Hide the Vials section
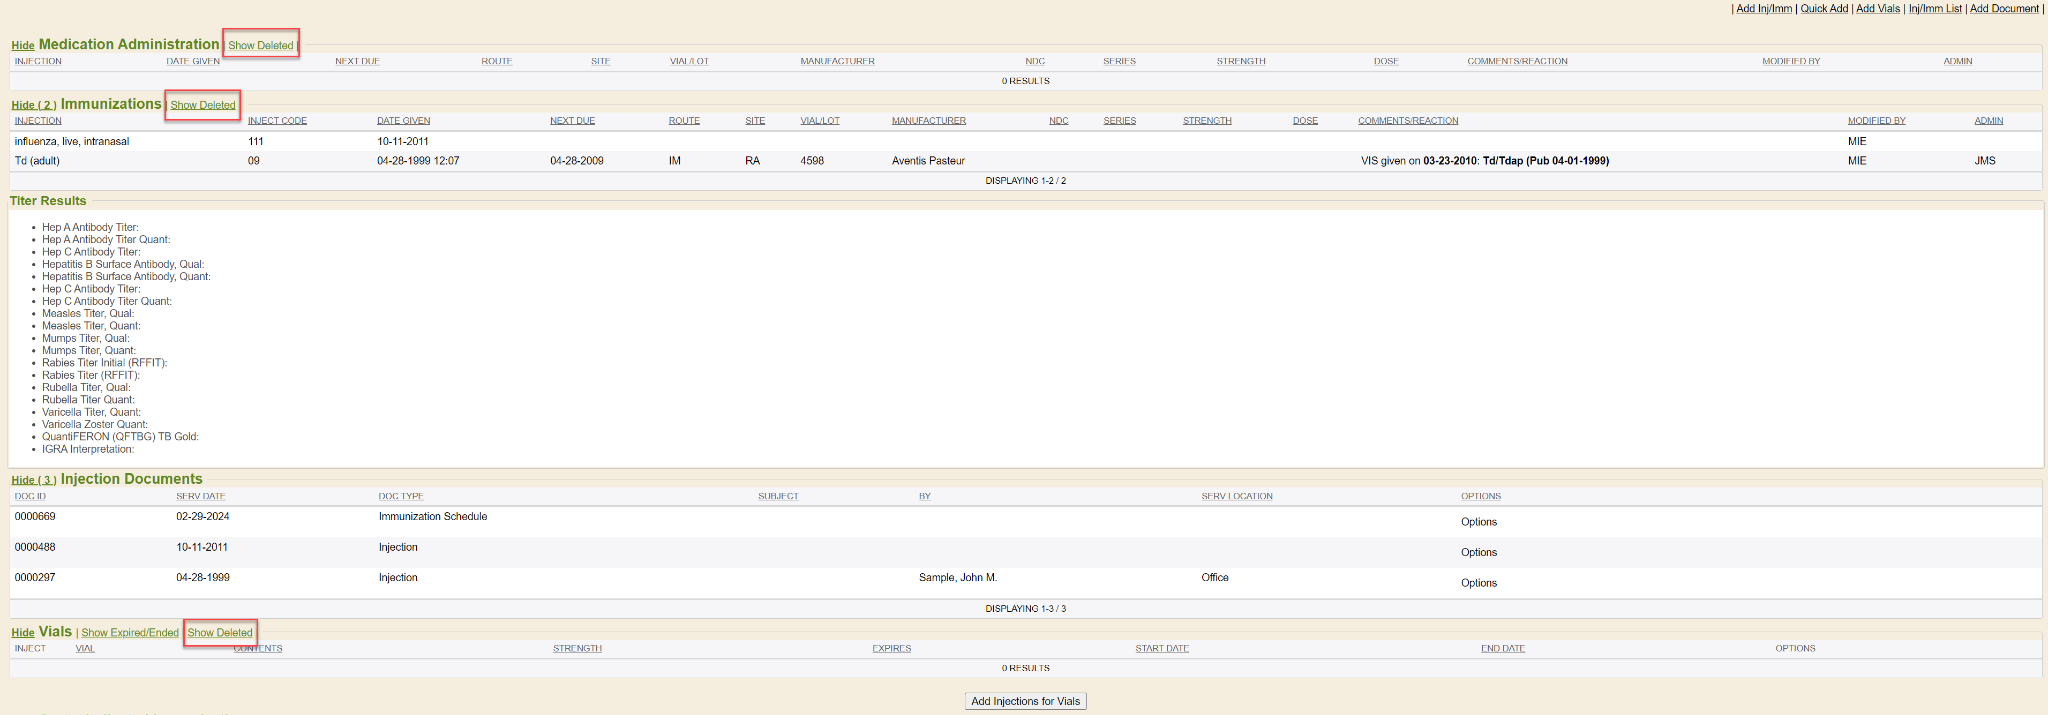The height and width of the screenshot is (715, 2048). point(23,633)
